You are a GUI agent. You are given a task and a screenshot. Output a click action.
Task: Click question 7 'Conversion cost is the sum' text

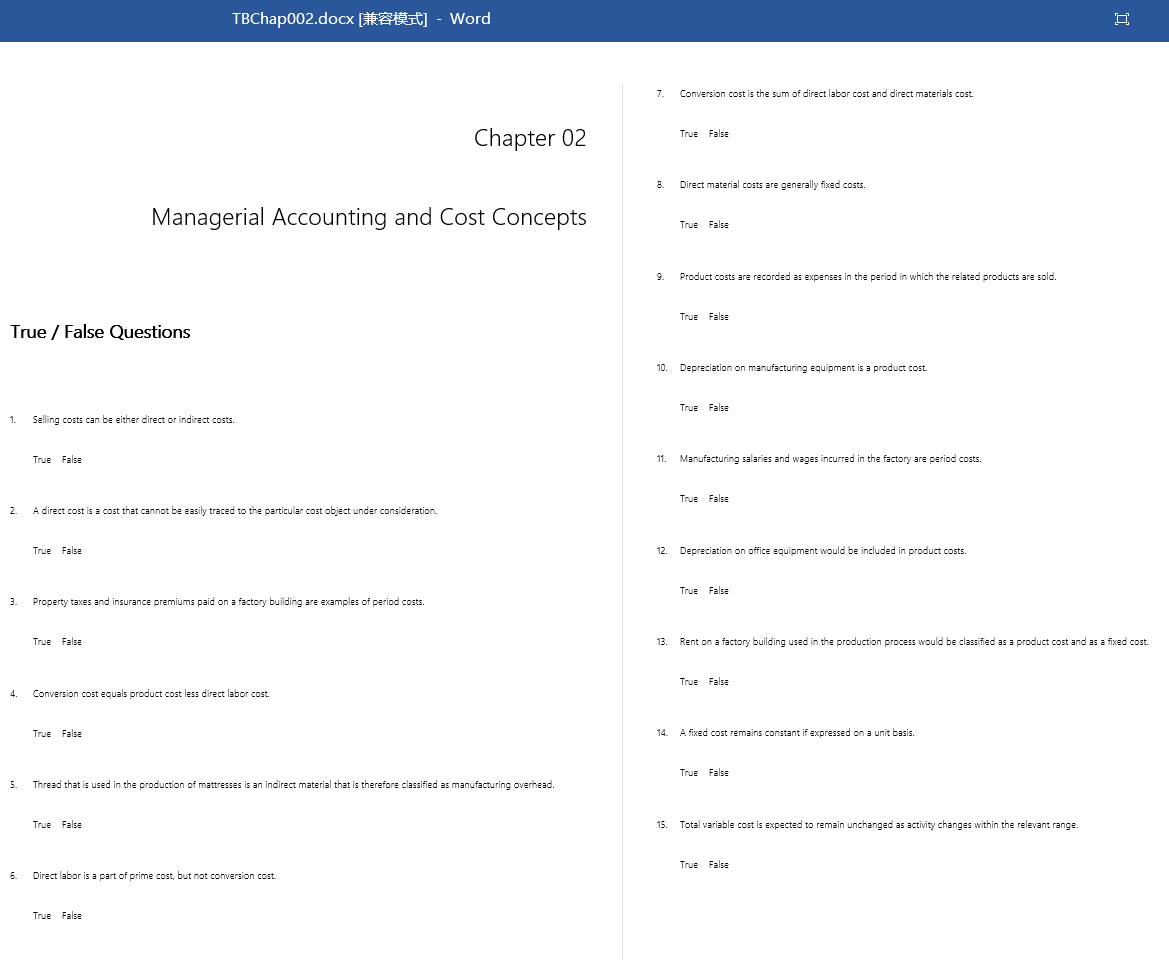(x=826, y=94)
